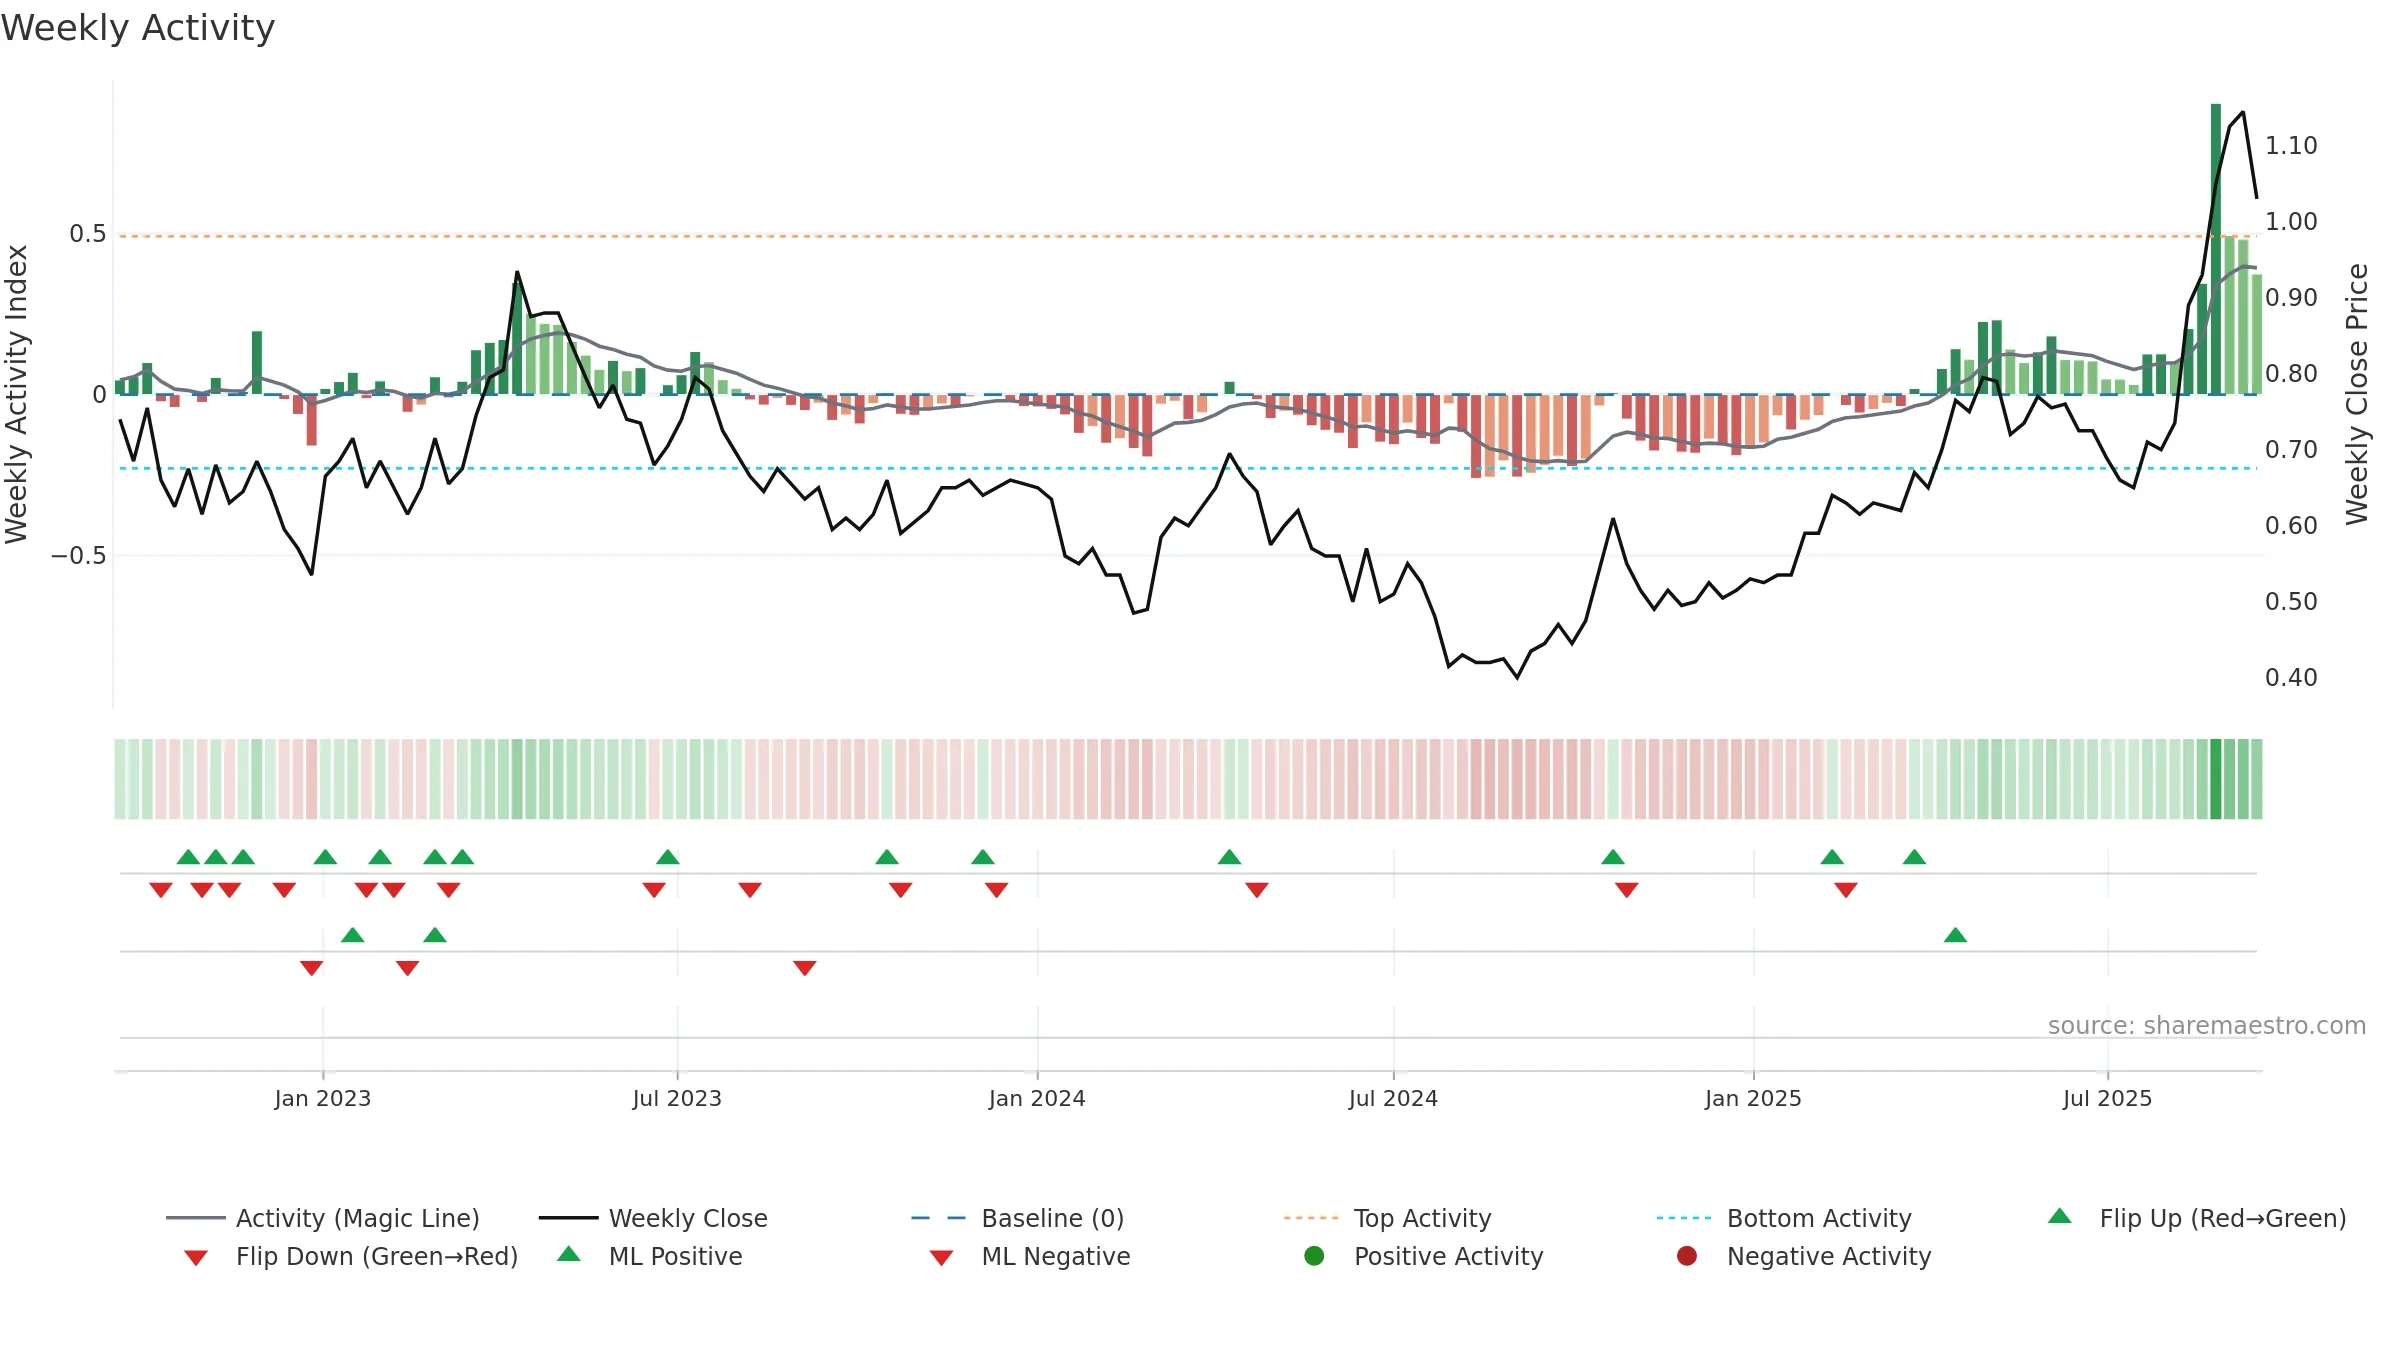Toggle the Weekly Close legend entry

(653, 1218)
